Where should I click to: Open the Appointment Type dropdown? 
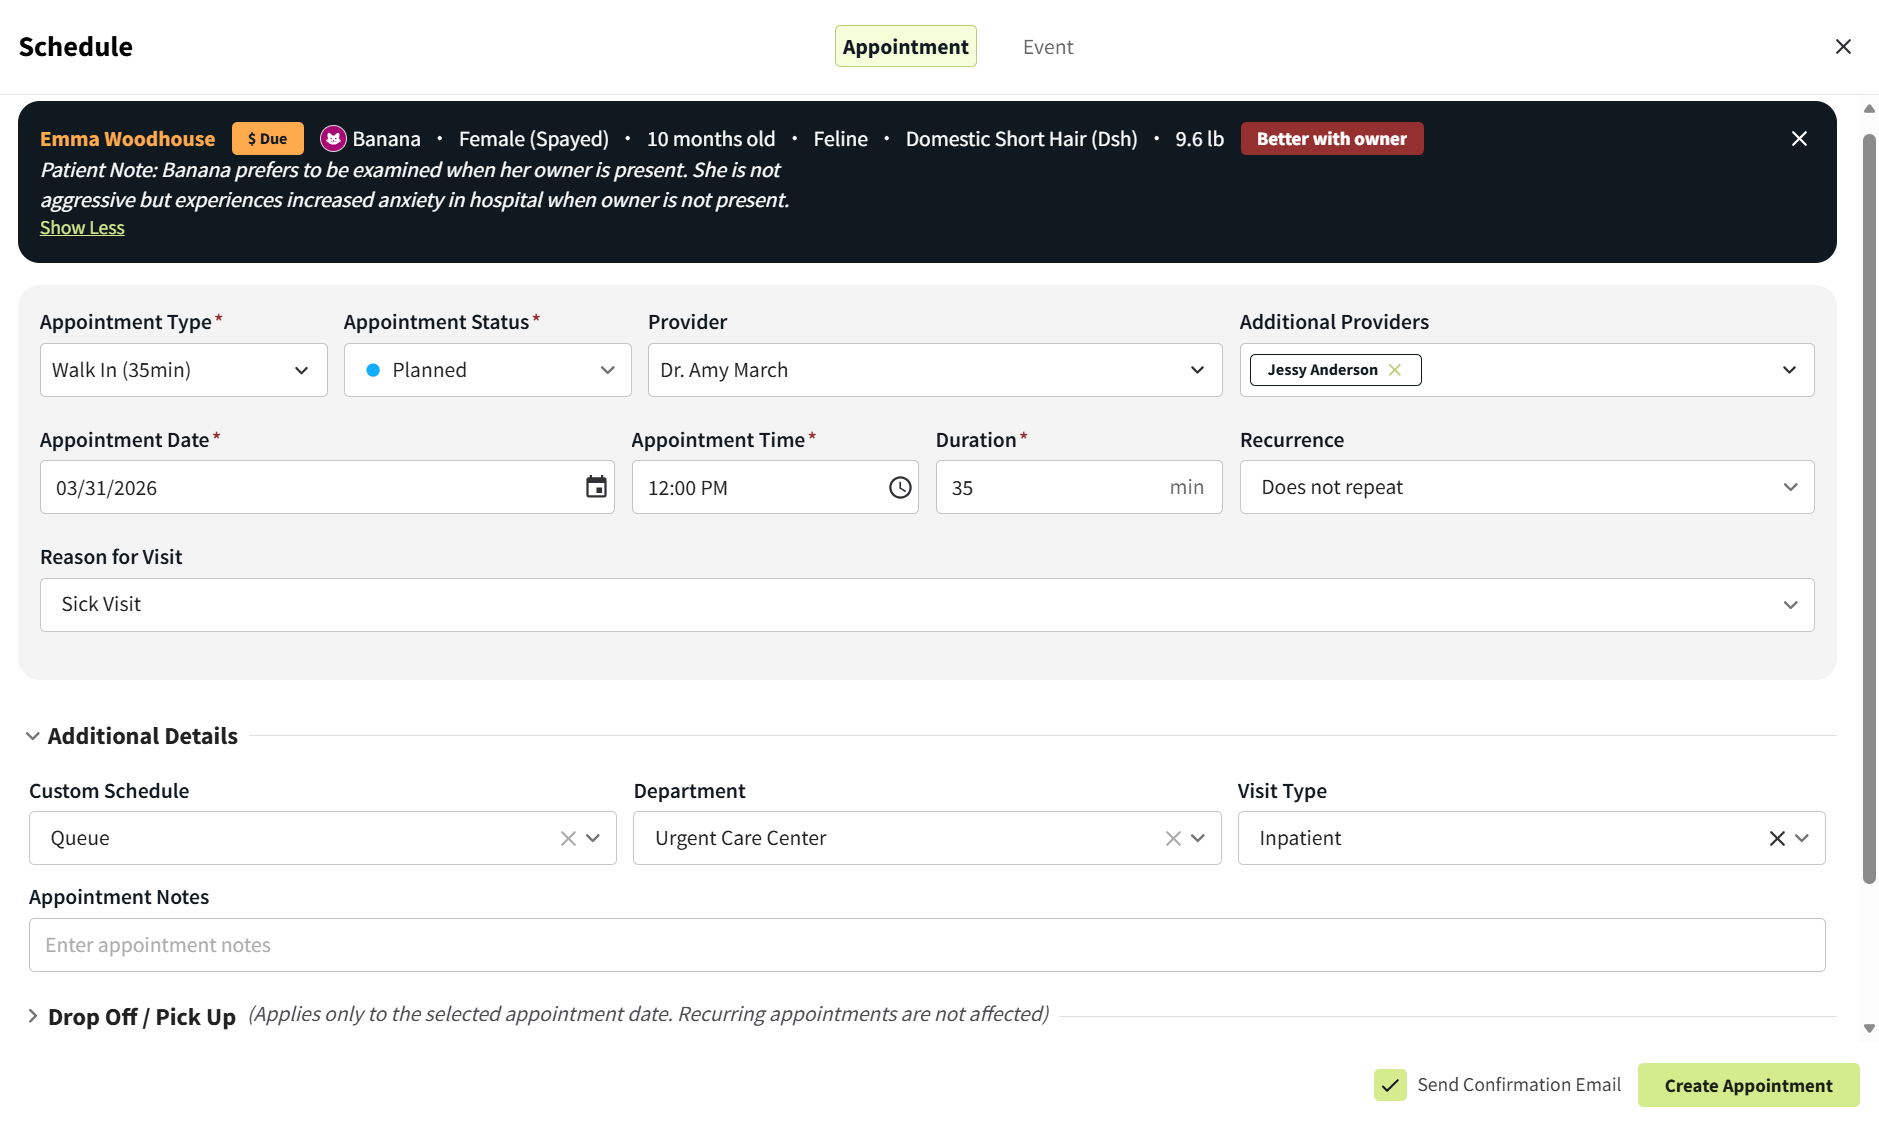coord(184,370)
